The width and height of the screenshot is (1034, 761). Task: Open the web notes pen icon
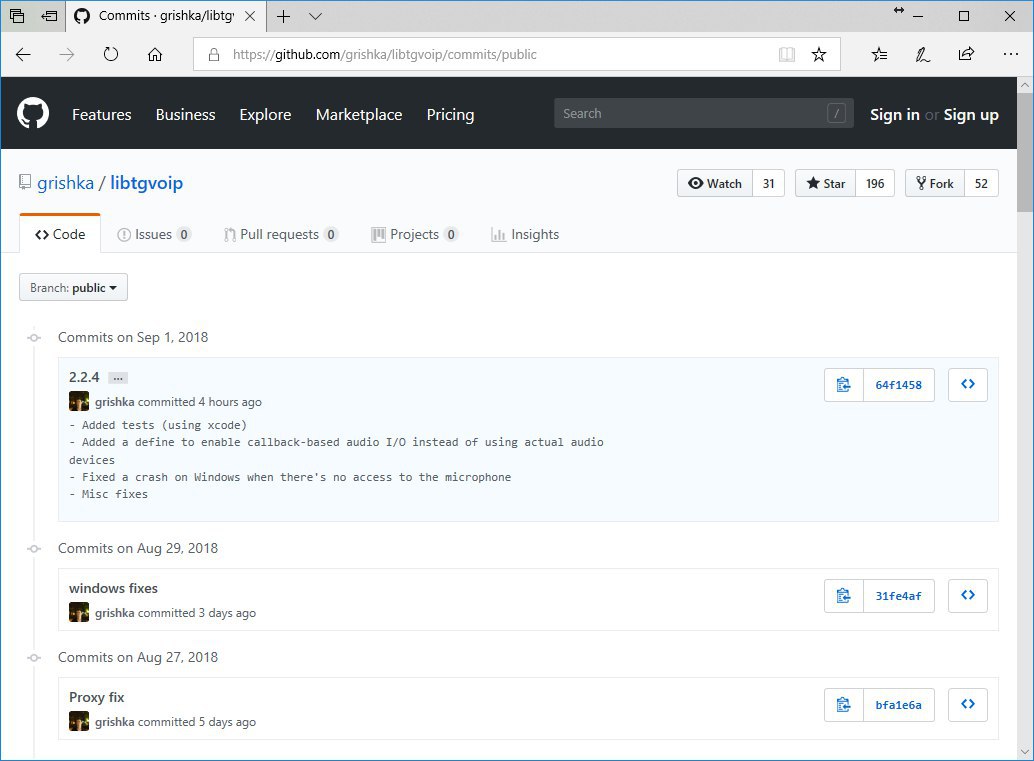(923, 54)
